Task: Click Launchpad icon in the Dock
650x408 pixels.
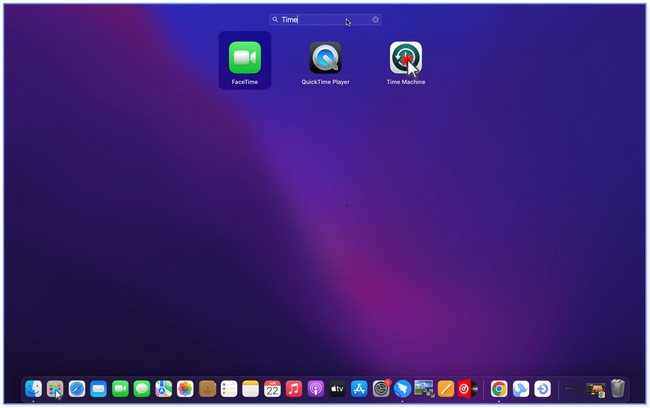Action: 55,389
